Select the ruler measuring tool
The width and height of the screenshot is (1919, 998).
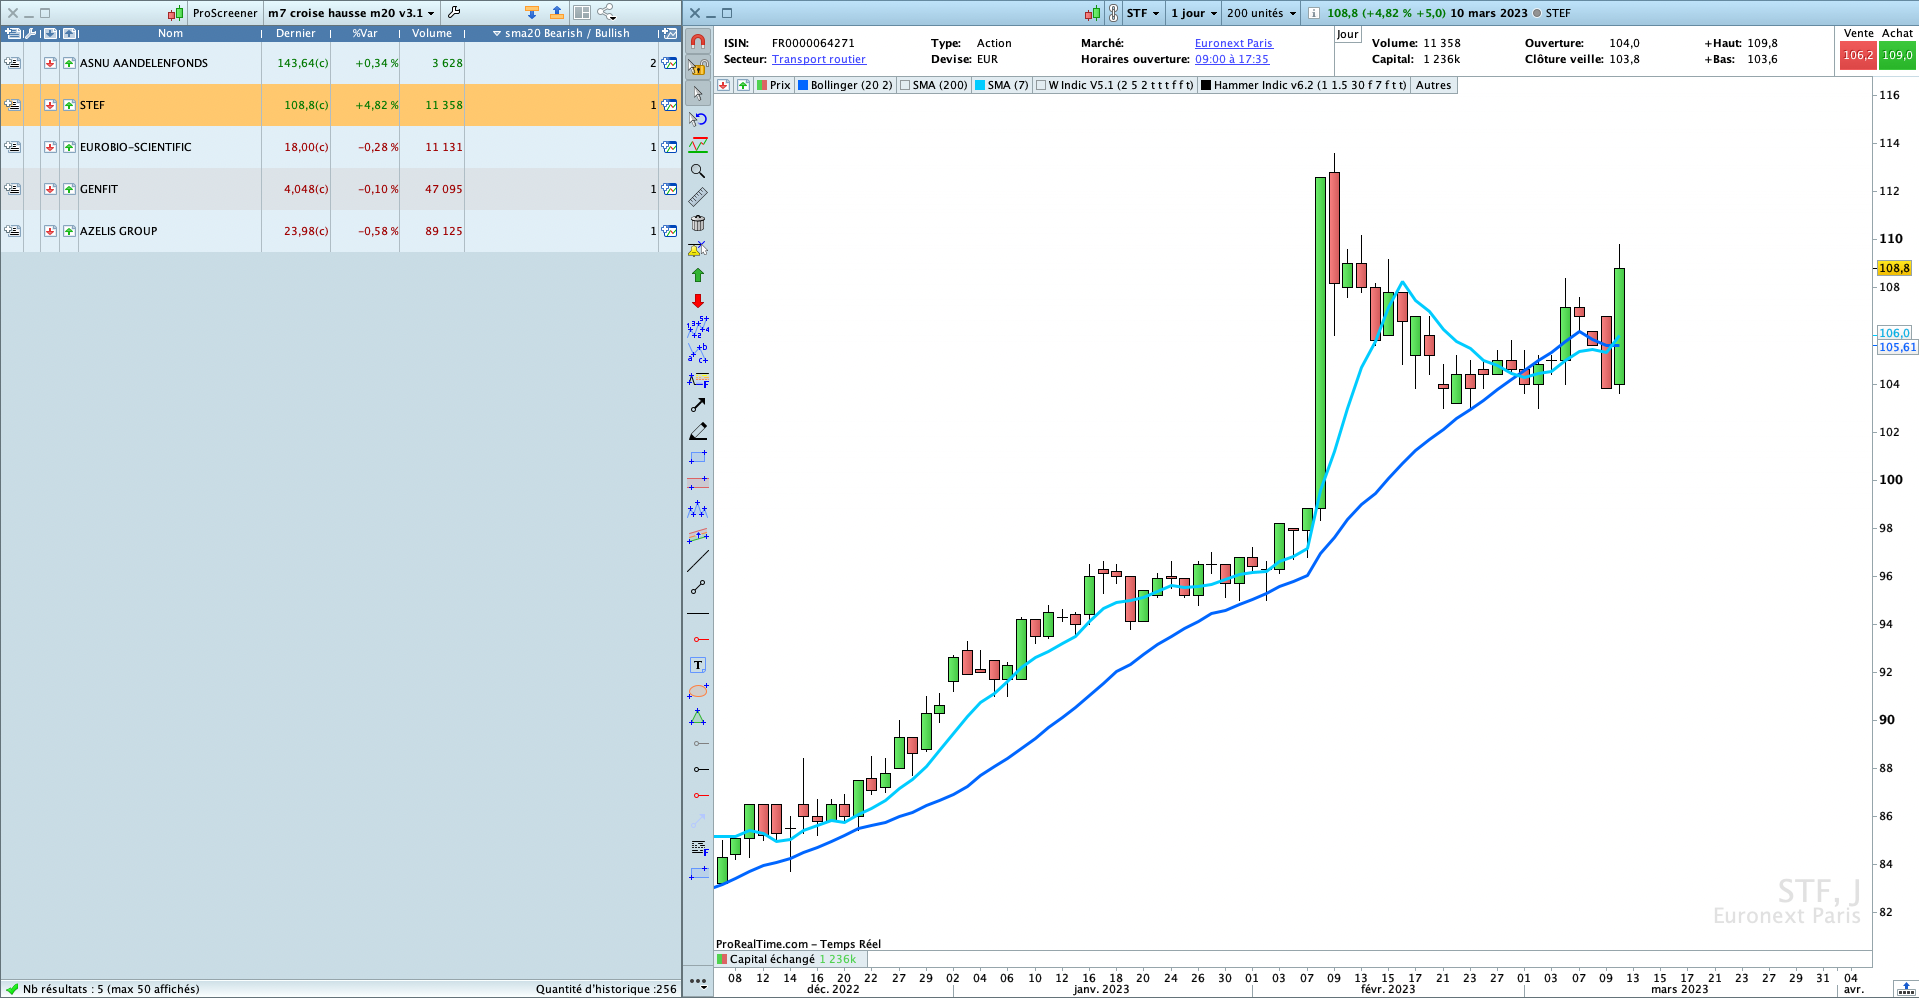(x=698, y=197)
